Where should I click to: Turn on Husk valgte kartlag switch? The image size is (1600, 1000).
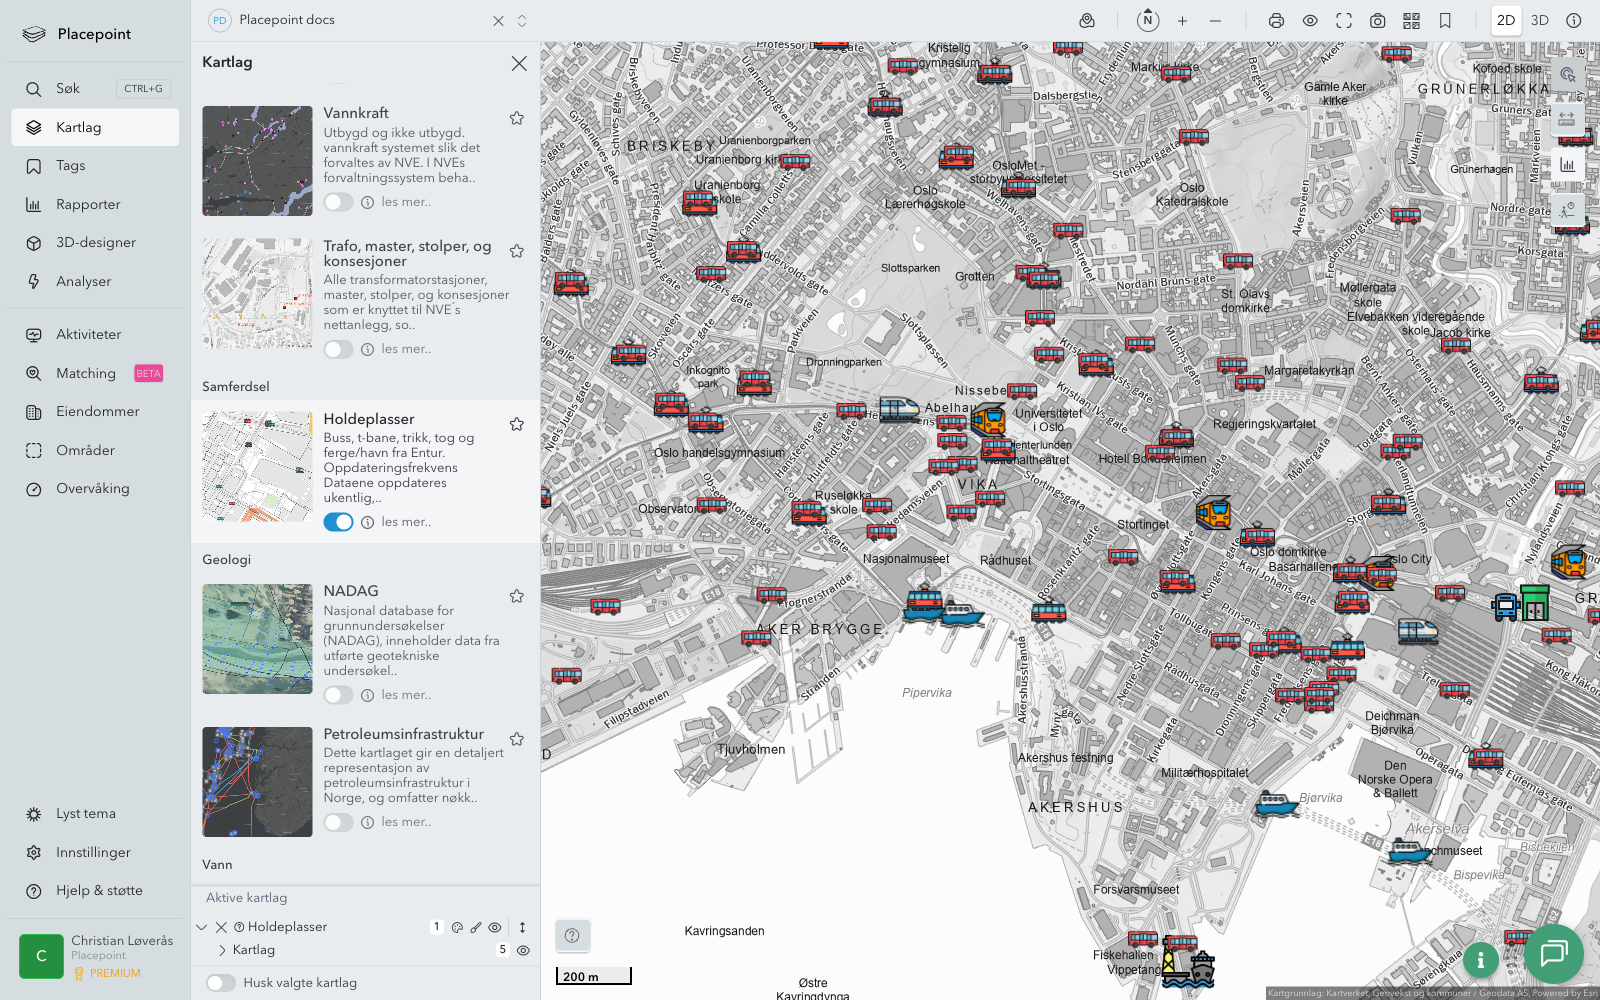(221, 983)
